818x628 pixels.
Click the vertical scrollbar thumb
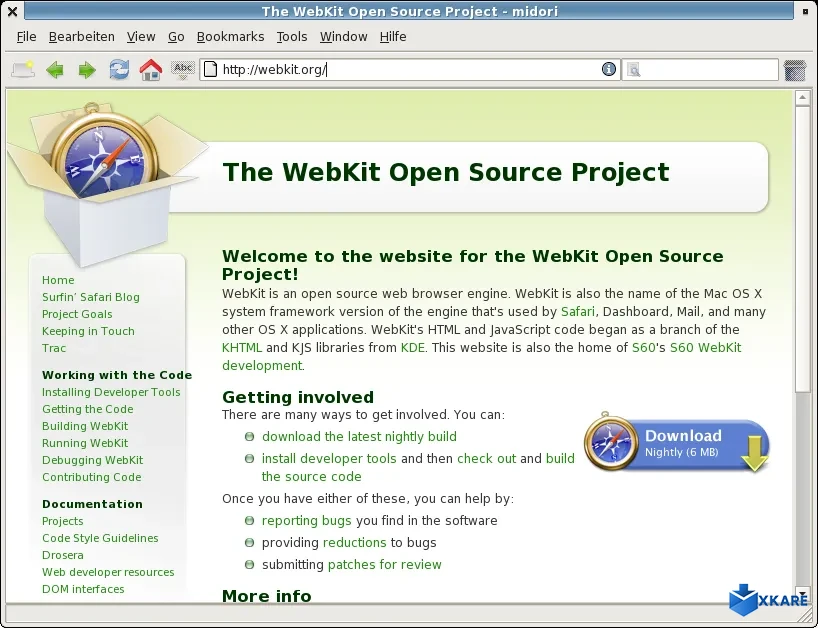[x=802, y=248]
